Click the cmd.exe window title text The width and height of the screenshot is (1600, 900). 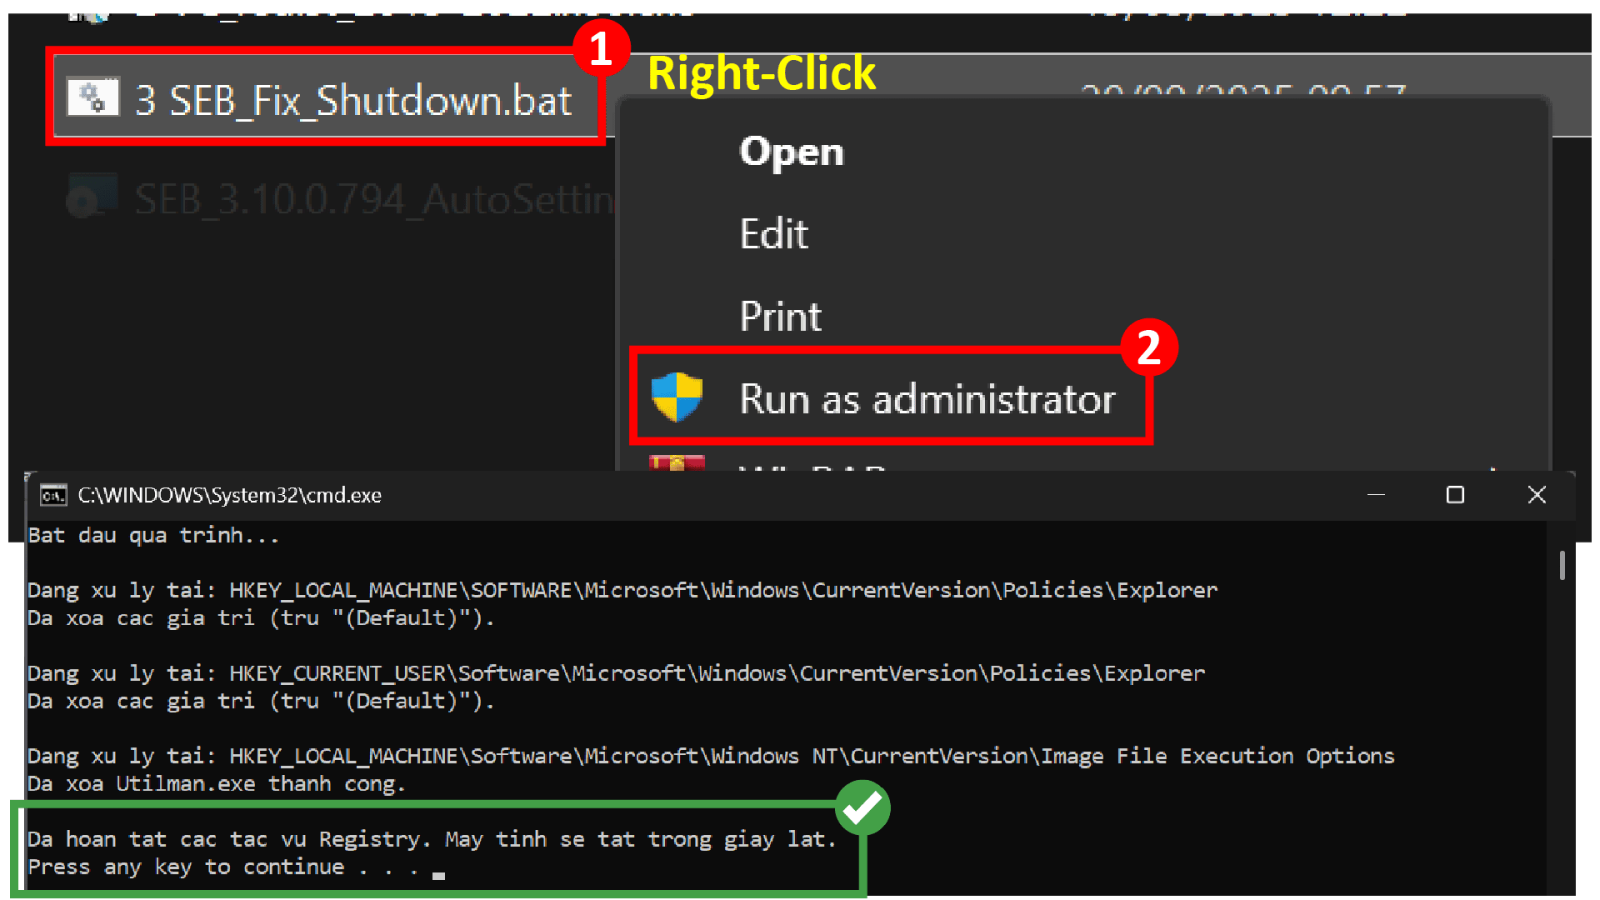pos(230,495)
